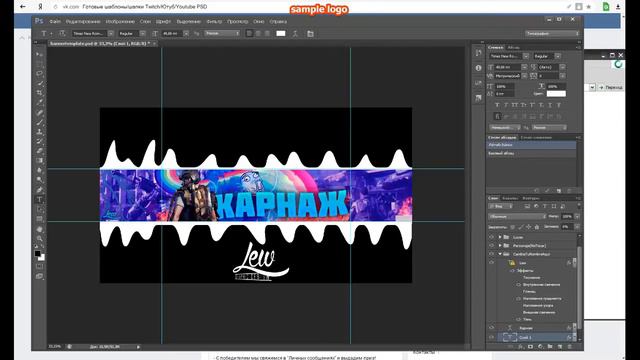Open the layer blend mode dropdown
Viewport: 640px width, 360px height.
coord(517,216)
